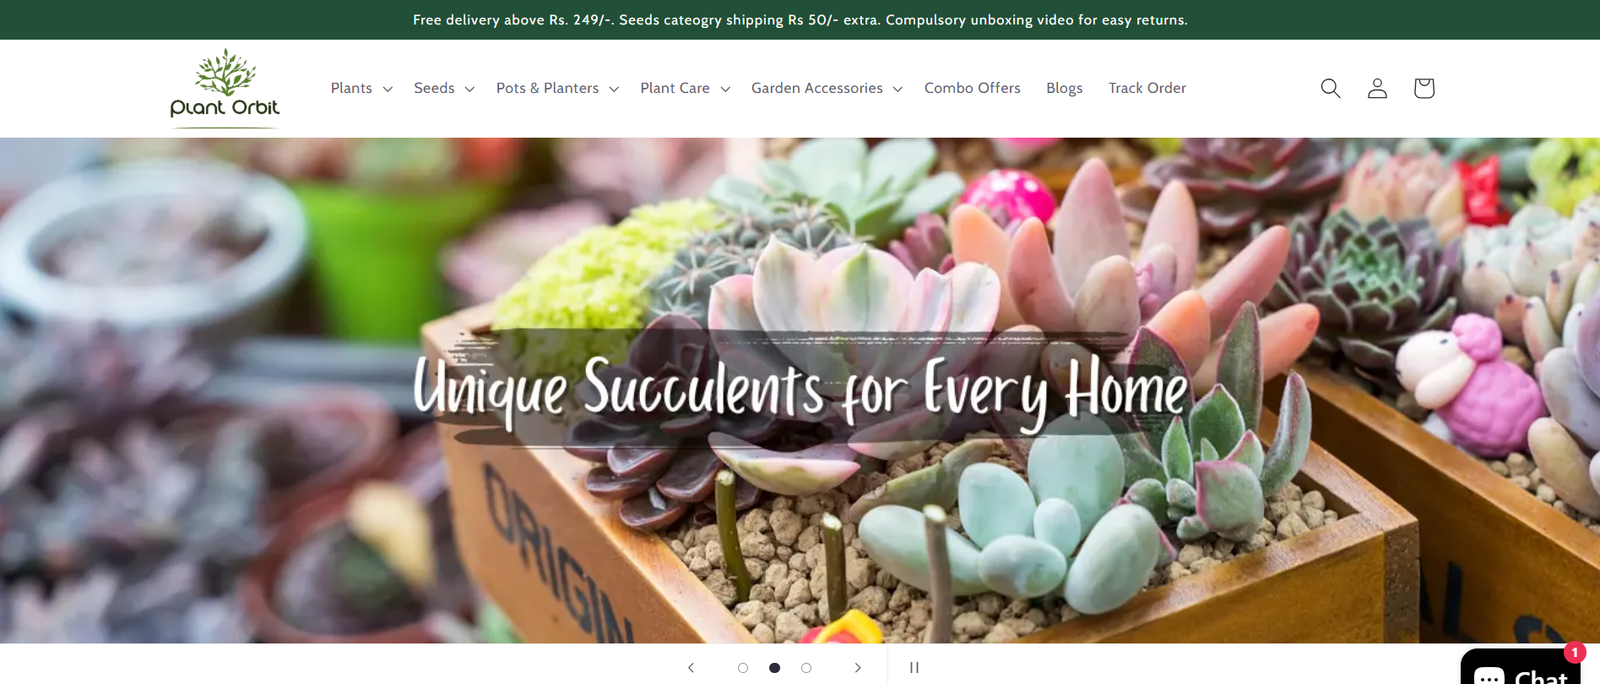This screenshot has height=684, width=1600.
Task: Go to previous slide arrow
Action: pyautogui.click(x=690, y=667)
